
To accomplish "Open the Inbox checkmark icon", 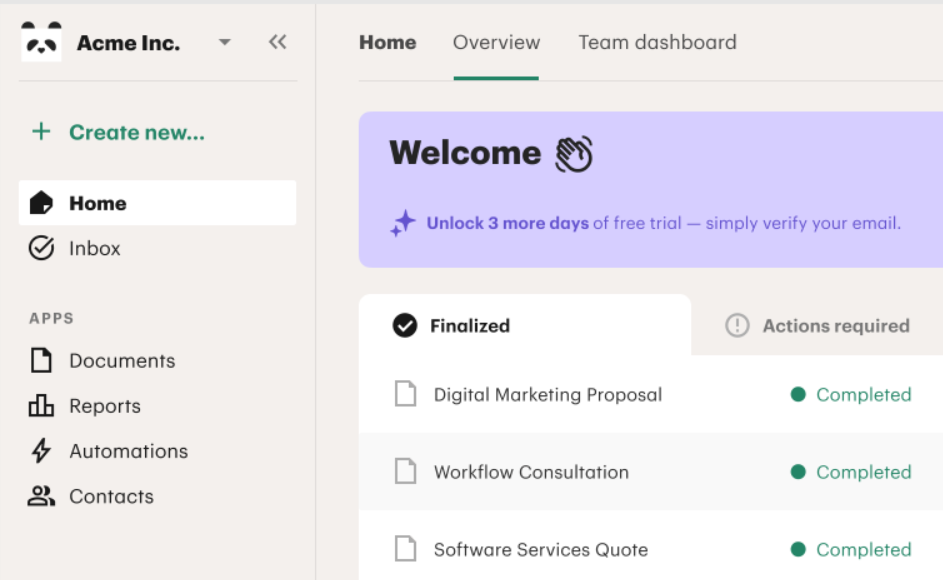I will pos(41,248).
